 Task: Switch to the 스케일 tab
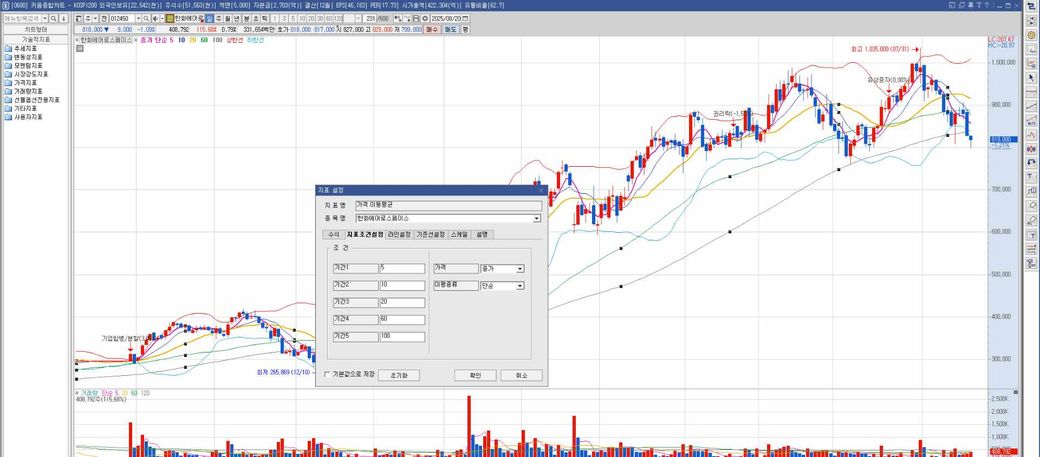459,234
